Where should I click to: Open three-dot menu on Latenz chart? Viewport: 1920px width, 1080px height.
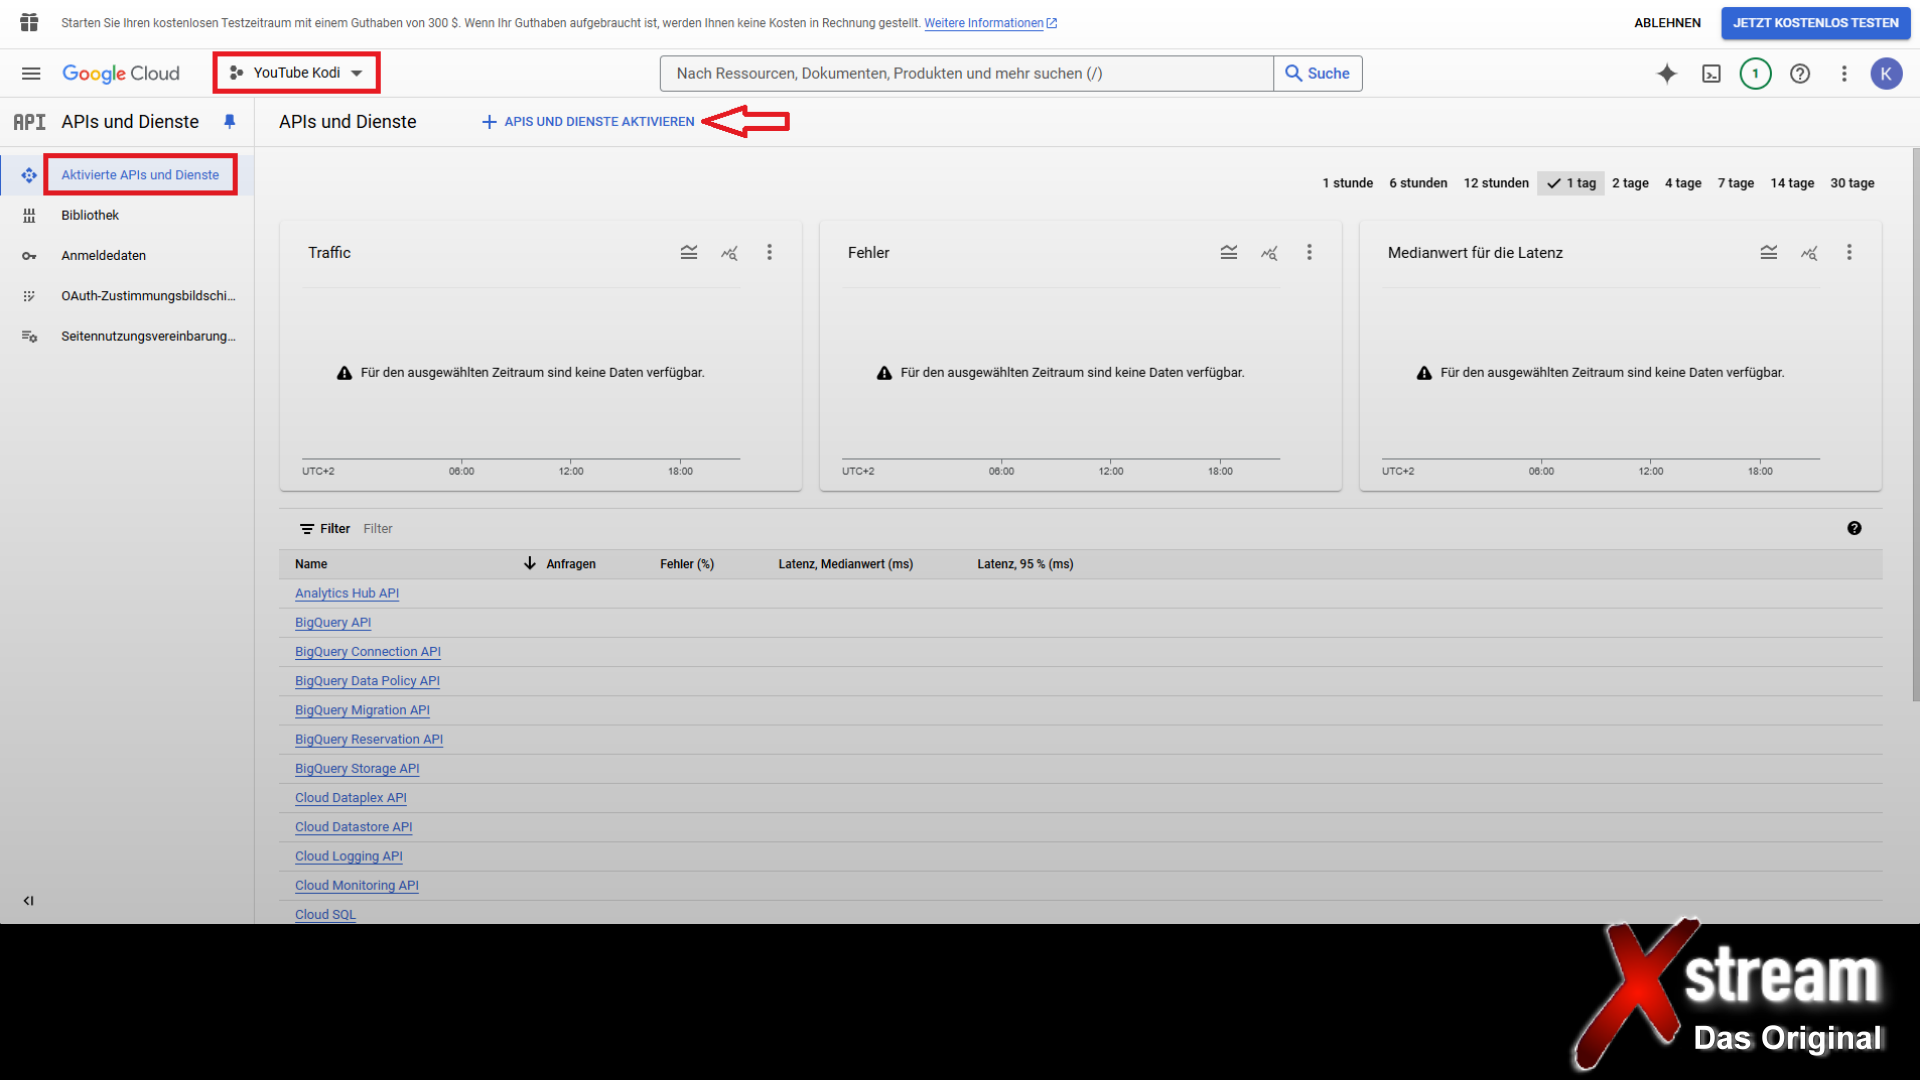pyautogui.click(x=1849, y=252)
